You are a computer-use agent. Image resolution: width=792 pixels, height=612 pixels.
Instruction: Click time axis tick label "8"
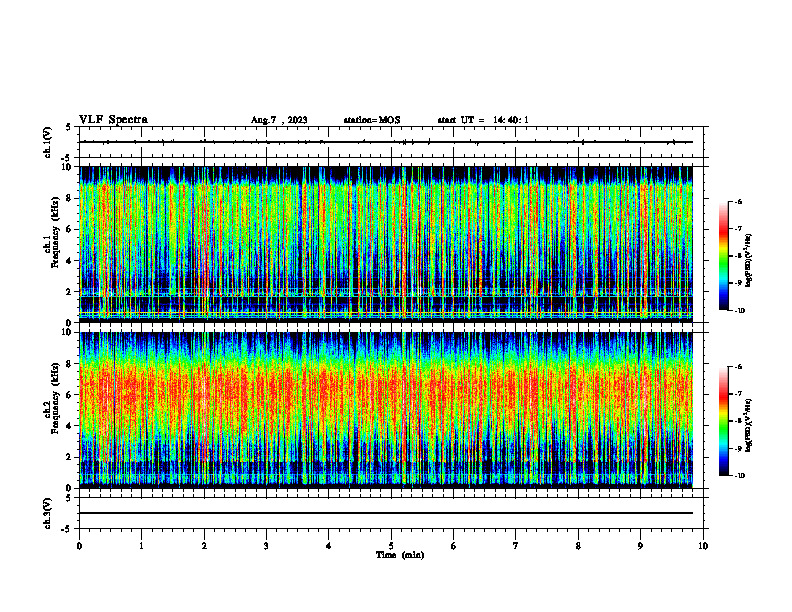tap(578, 546)
